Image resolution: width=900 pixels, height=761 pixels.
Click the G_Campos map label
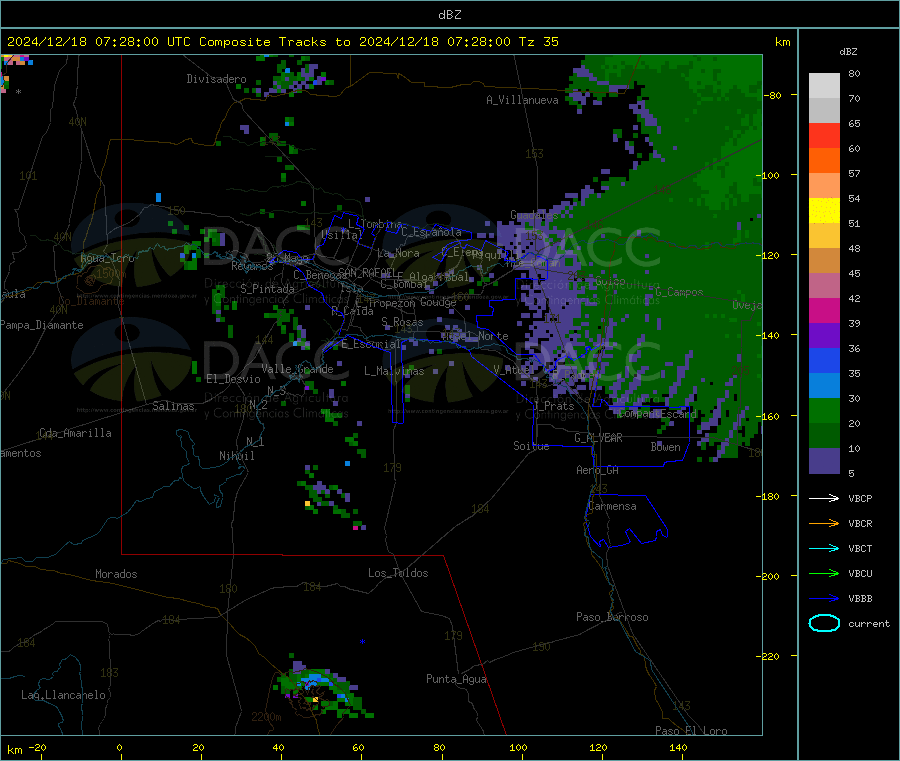point(679,292)
